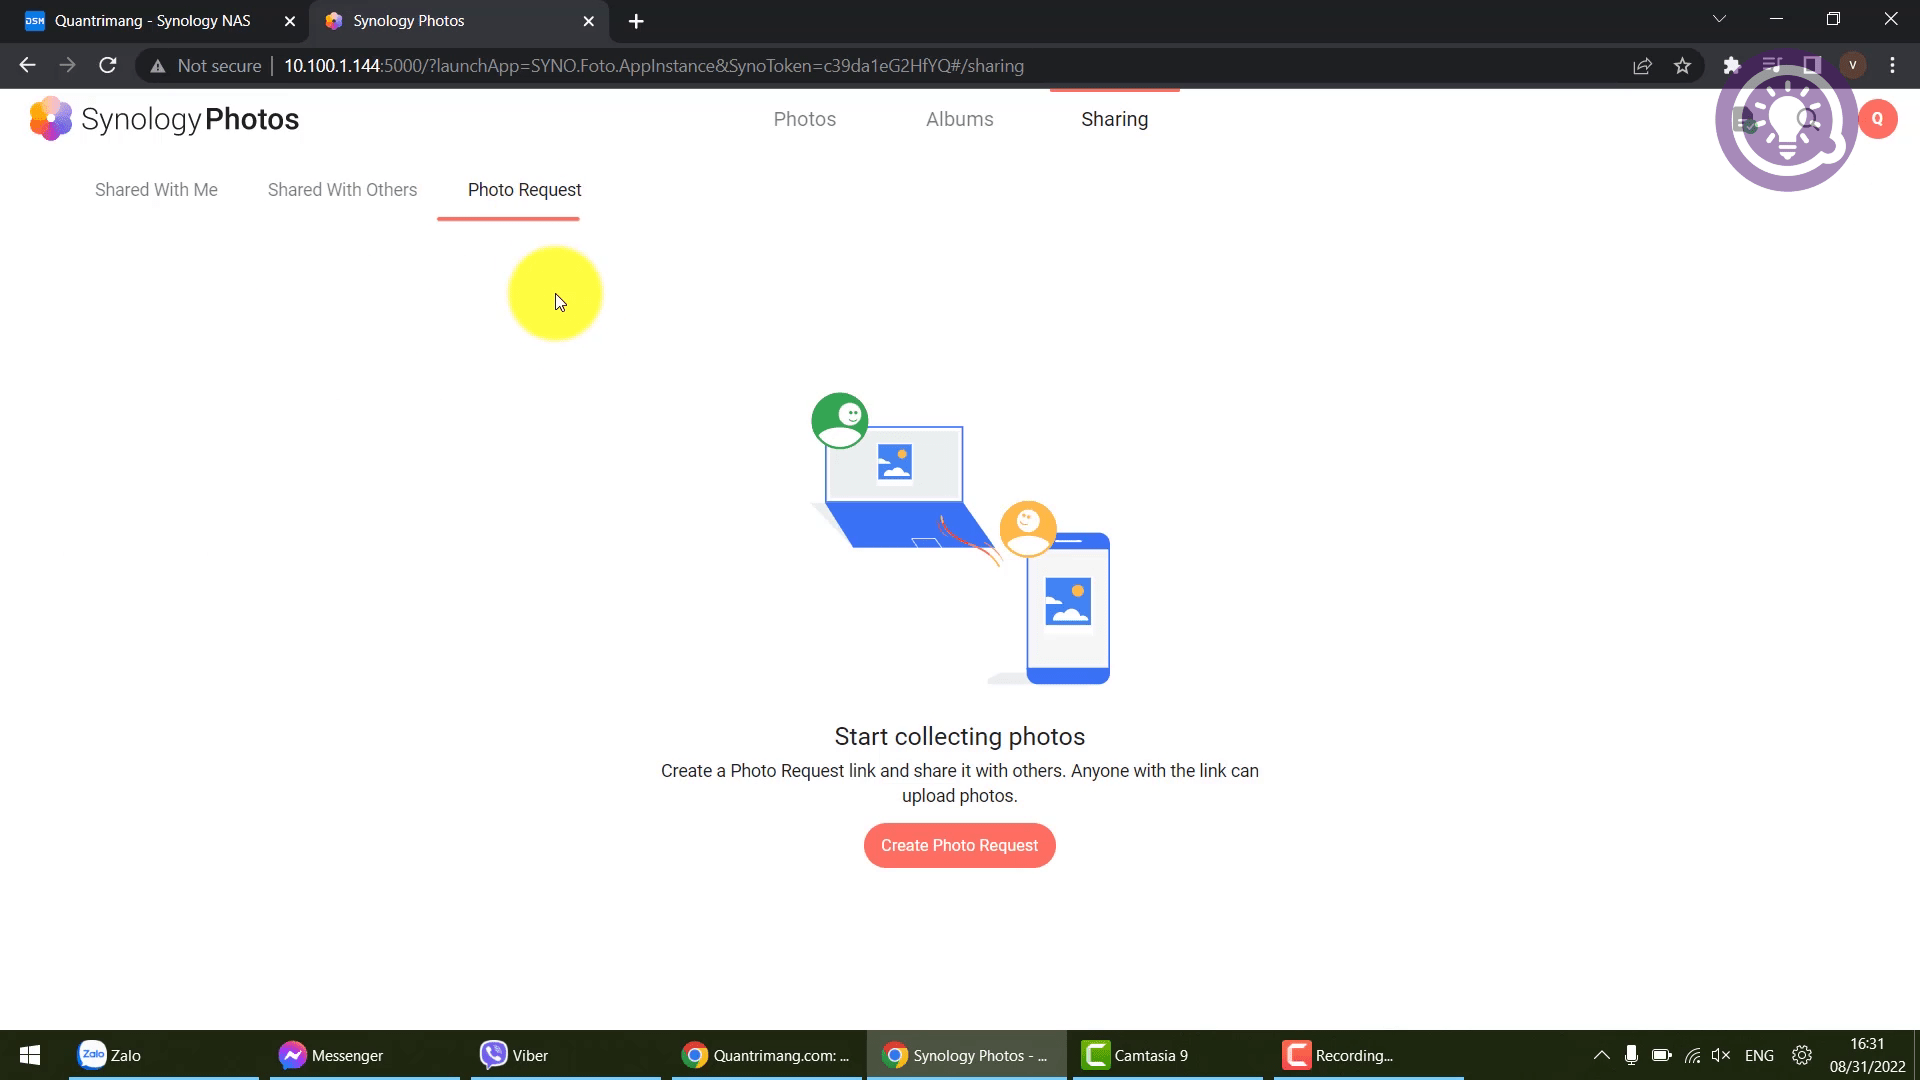Open Zalo from the taskbar
The width and height of the screenshot is (1920, 1080).
coord(163,1055)
